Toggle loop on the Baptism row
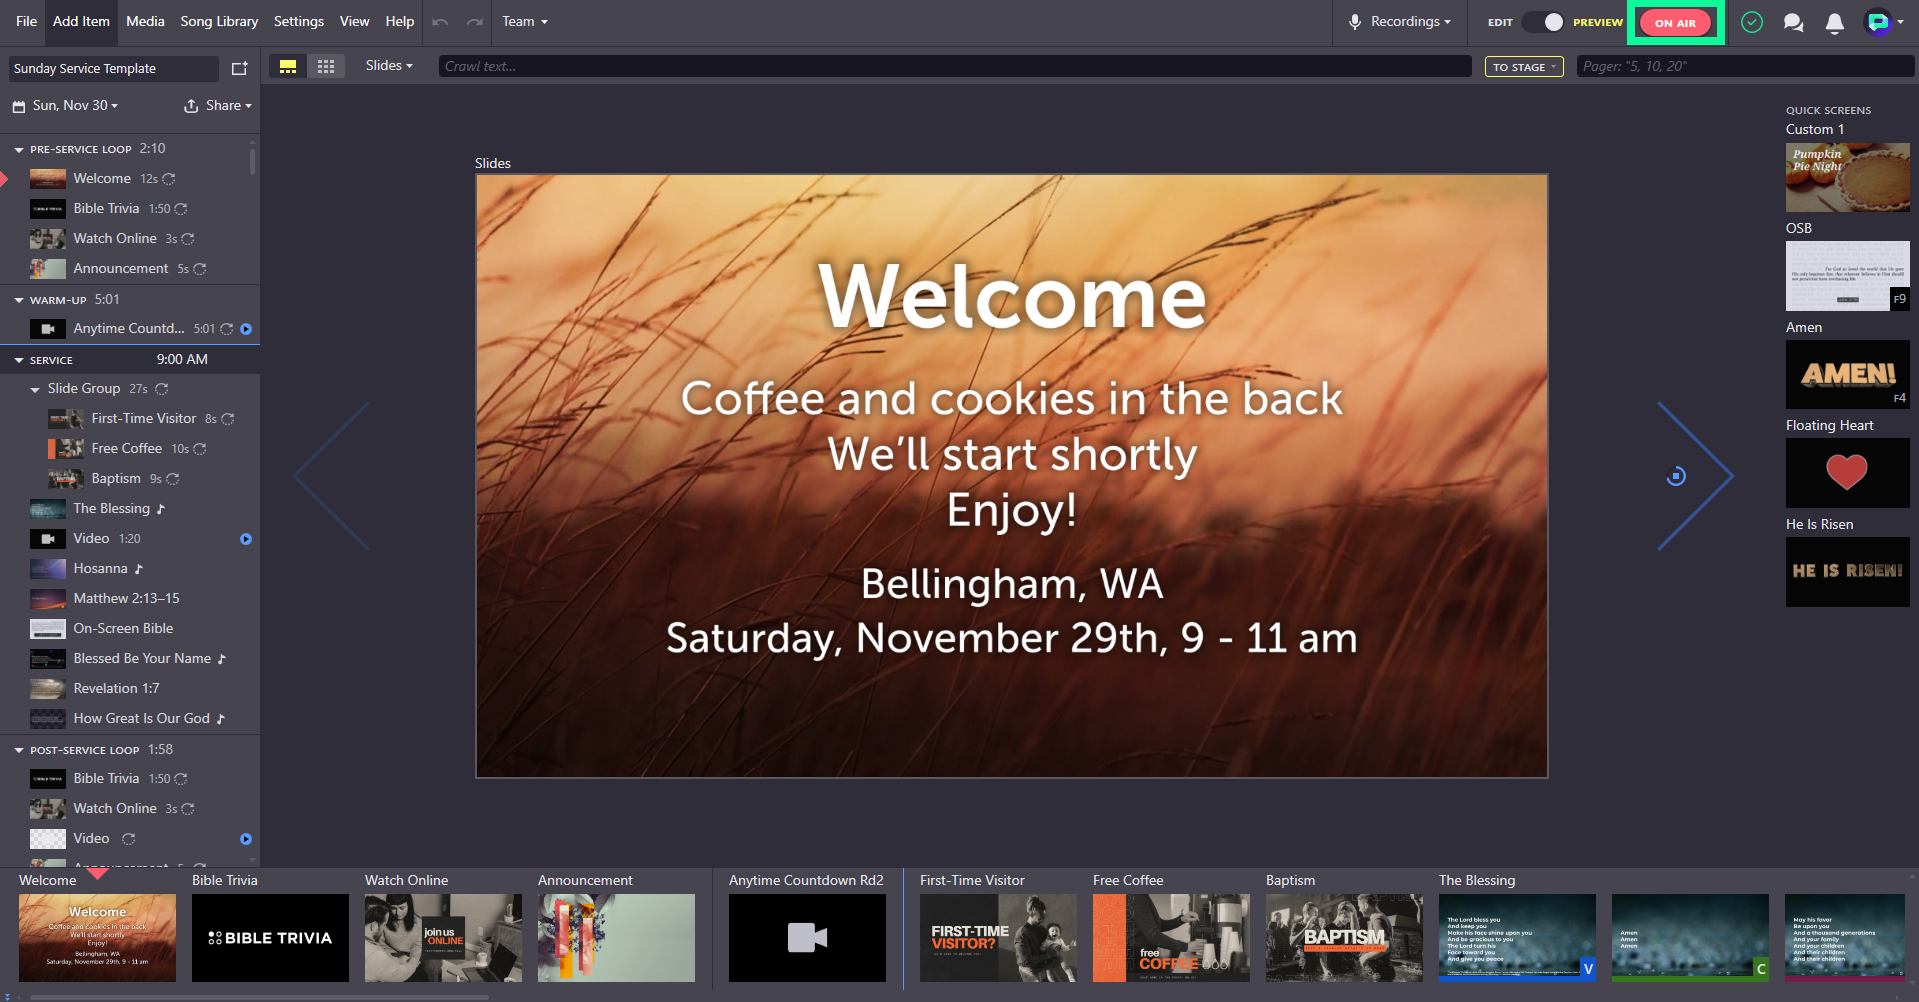This screenshot has width=1919, height=1002. (173, 479)
